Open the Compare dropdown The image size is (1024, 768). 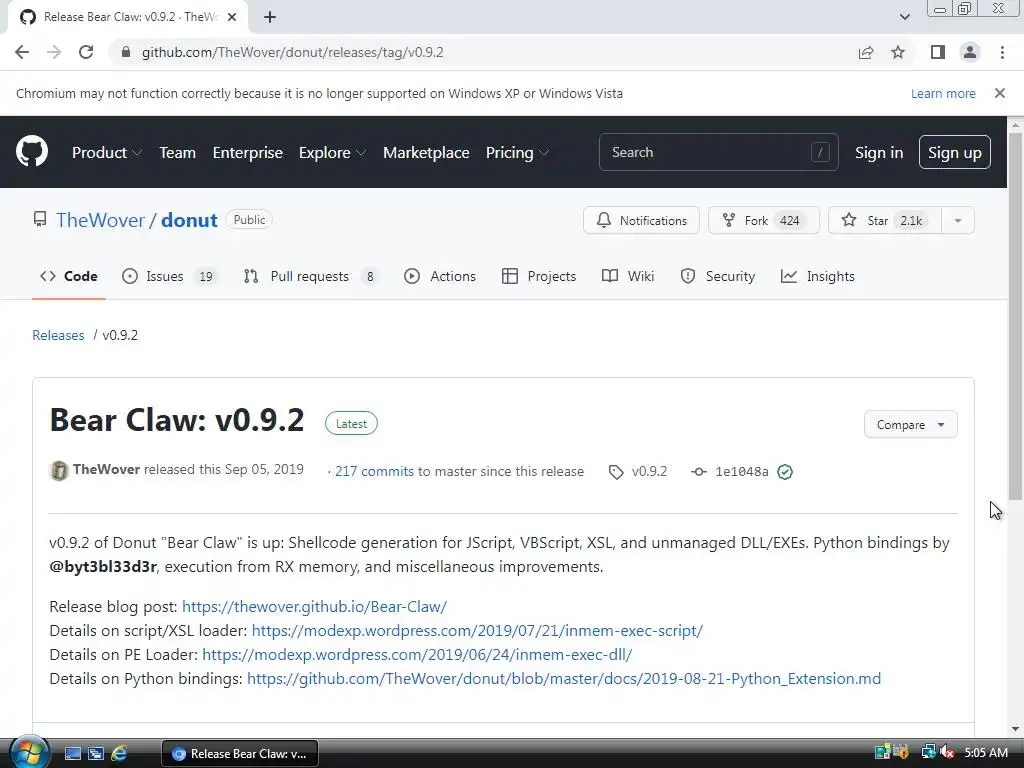(910, 424)
